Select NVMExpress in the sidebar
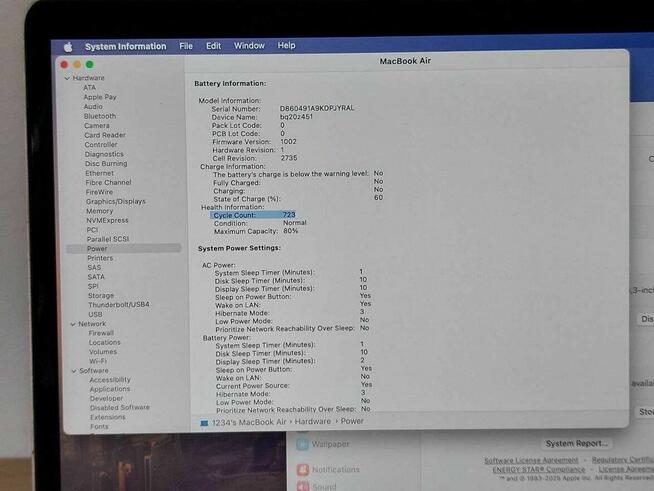654x491 pixels. tap(107, 220)
